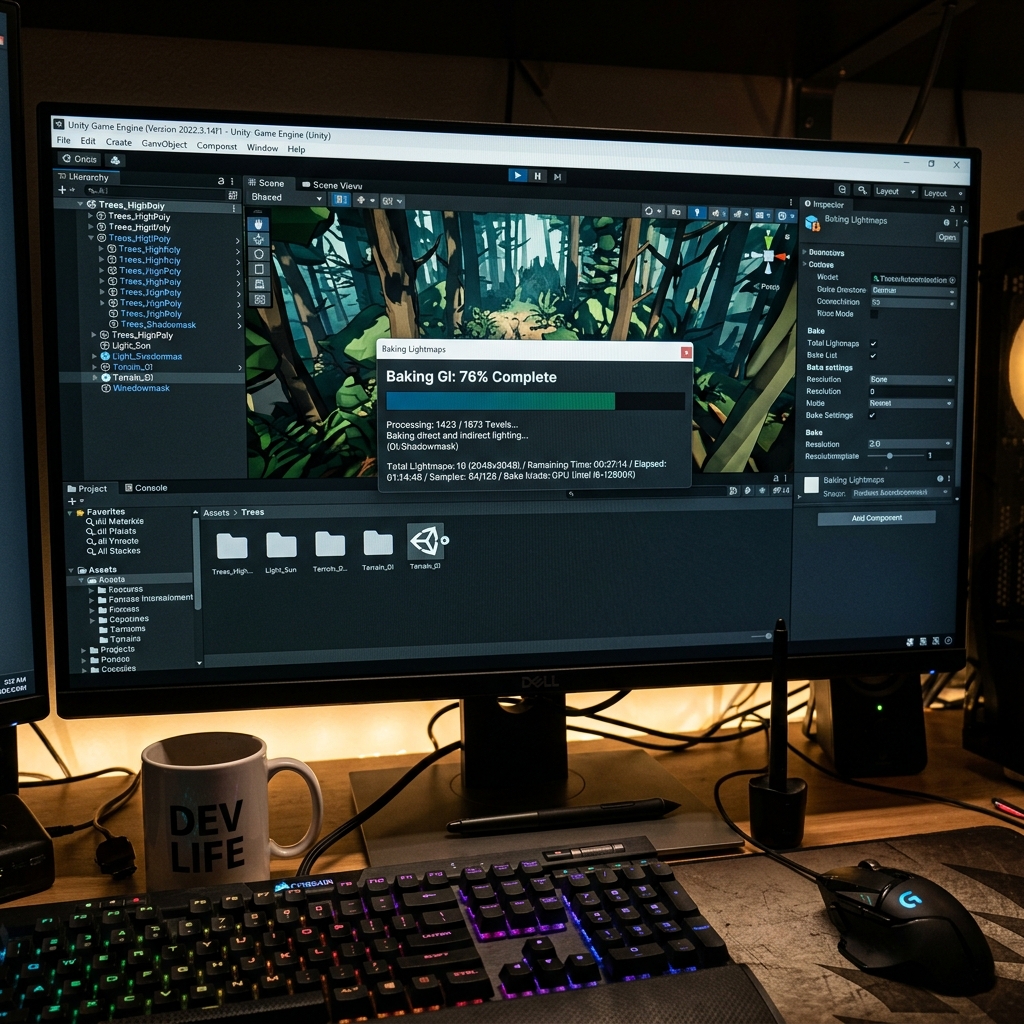Open the Guike Drestore dropdown
Image resolution: width=1024 pixels, height=1024 pixels.
click(x=913, y=291)
